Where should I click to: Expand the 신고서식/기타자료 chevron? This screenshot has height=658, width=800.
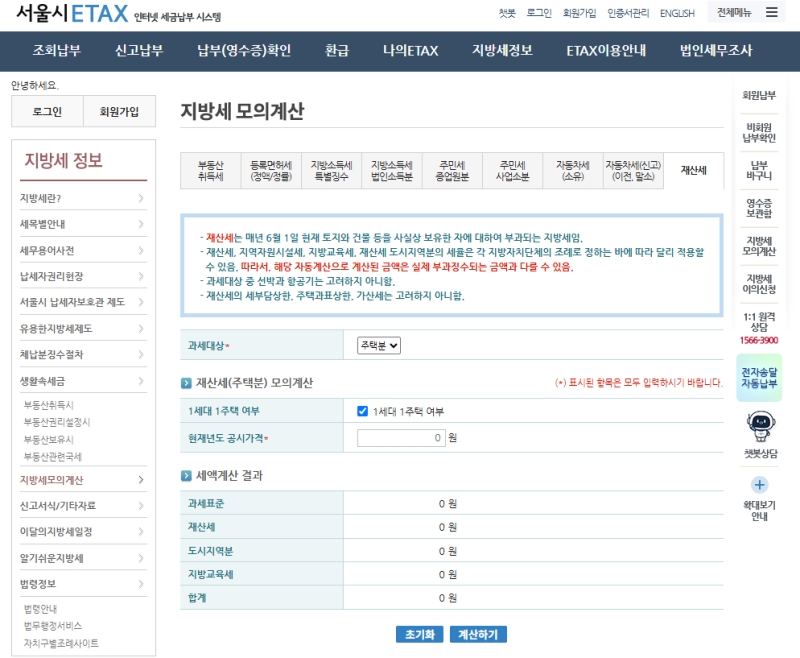(x=141, y=505)
